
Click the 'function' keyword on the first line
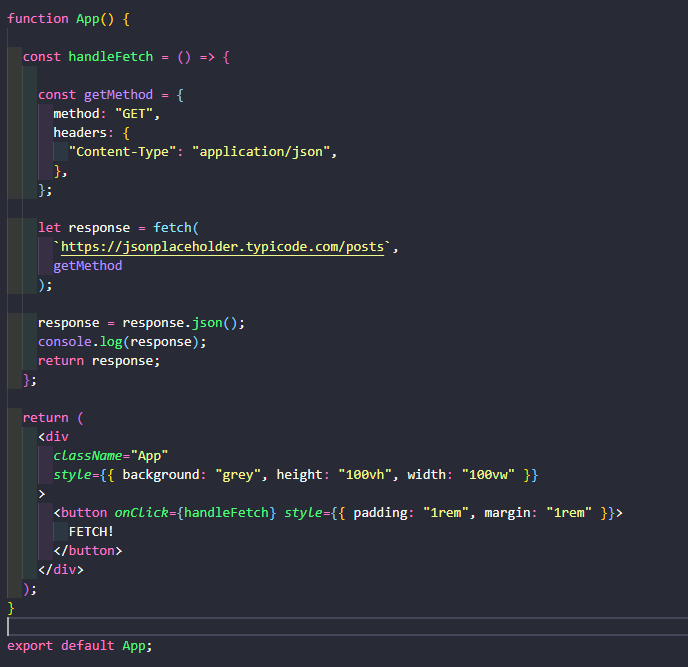pyautogui.click(x=38, y=19)
